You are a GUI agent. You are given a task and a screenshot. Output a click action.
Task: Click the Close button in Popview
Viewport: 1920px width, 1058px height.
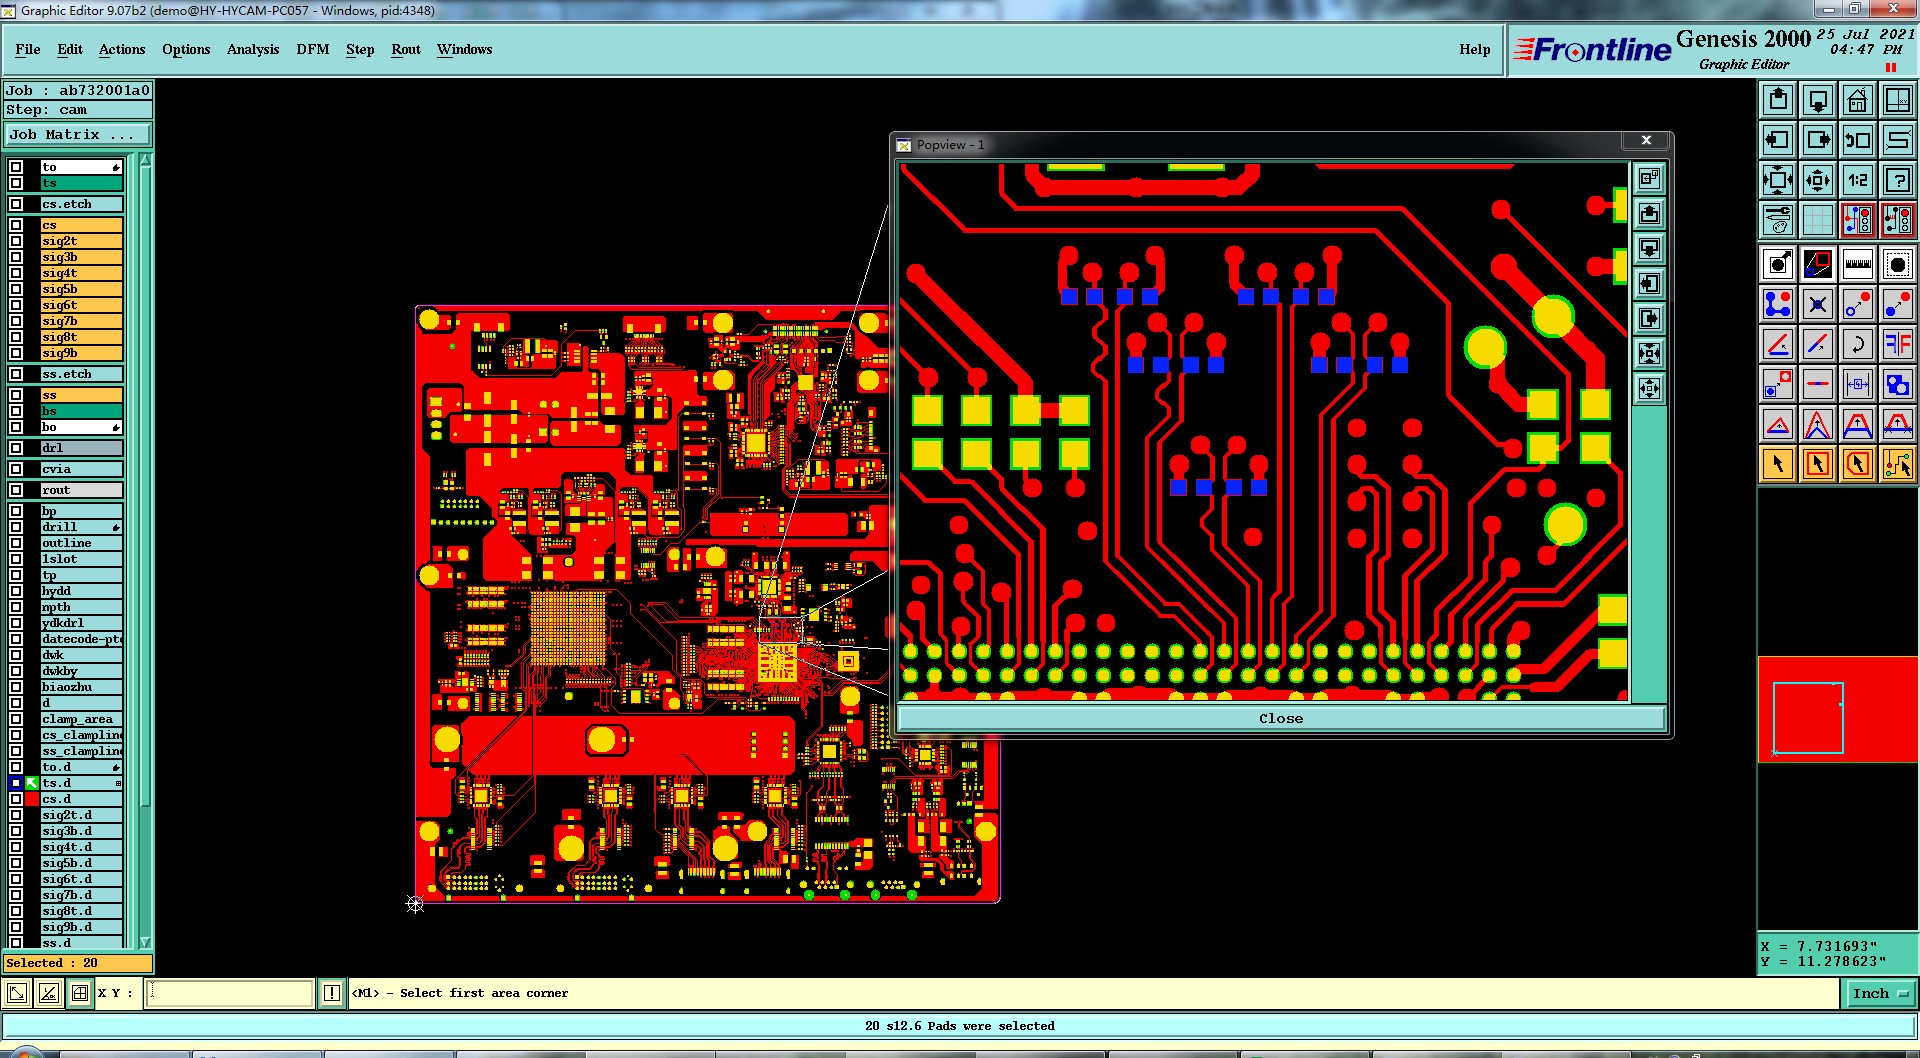[x=1281, y=718]
